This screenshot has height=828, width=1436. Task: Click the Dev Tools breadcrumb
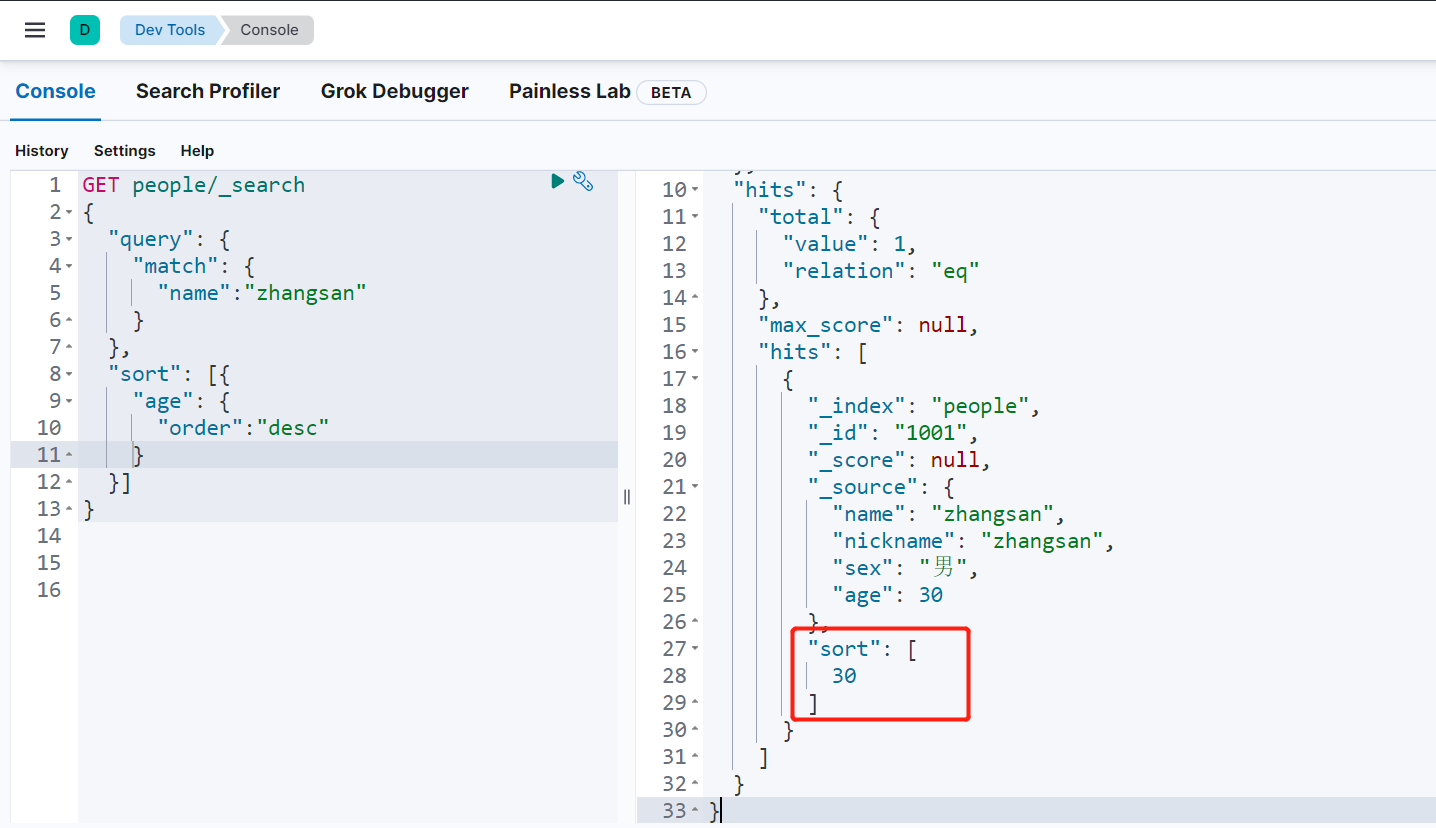click(169, 30)
